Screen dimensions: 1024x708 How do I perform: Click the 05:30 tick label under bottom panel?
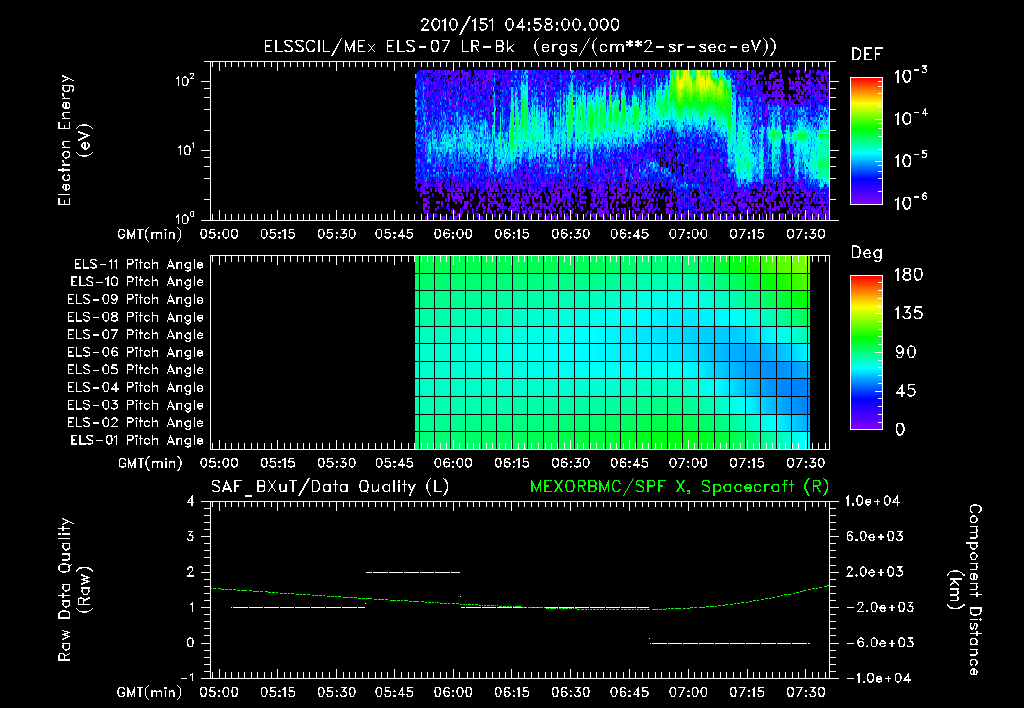pyautogui.click(x=336, y=692)
